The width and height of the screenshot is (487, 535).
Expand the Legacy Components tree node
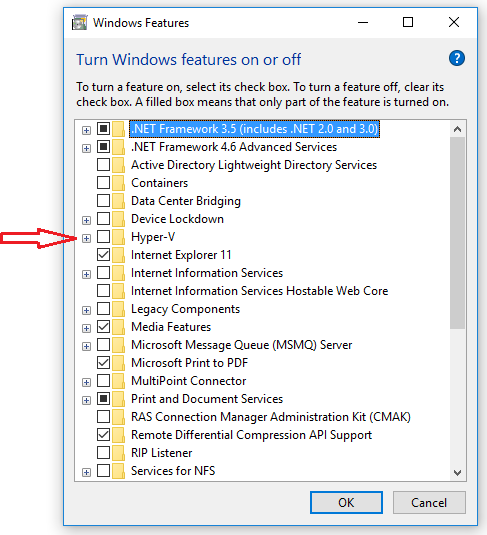[86, 310]
